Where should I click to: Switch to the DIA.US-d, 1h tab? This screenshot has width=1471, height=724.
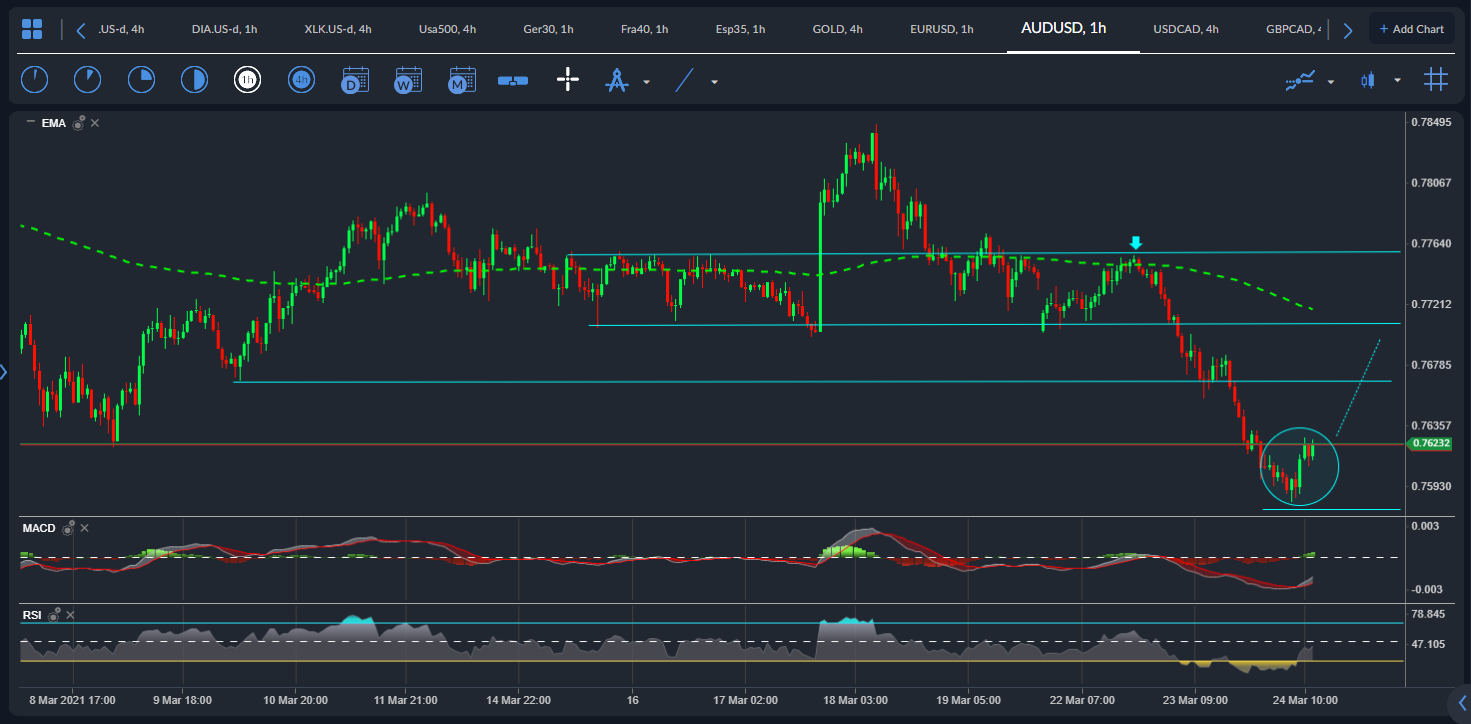224,29
